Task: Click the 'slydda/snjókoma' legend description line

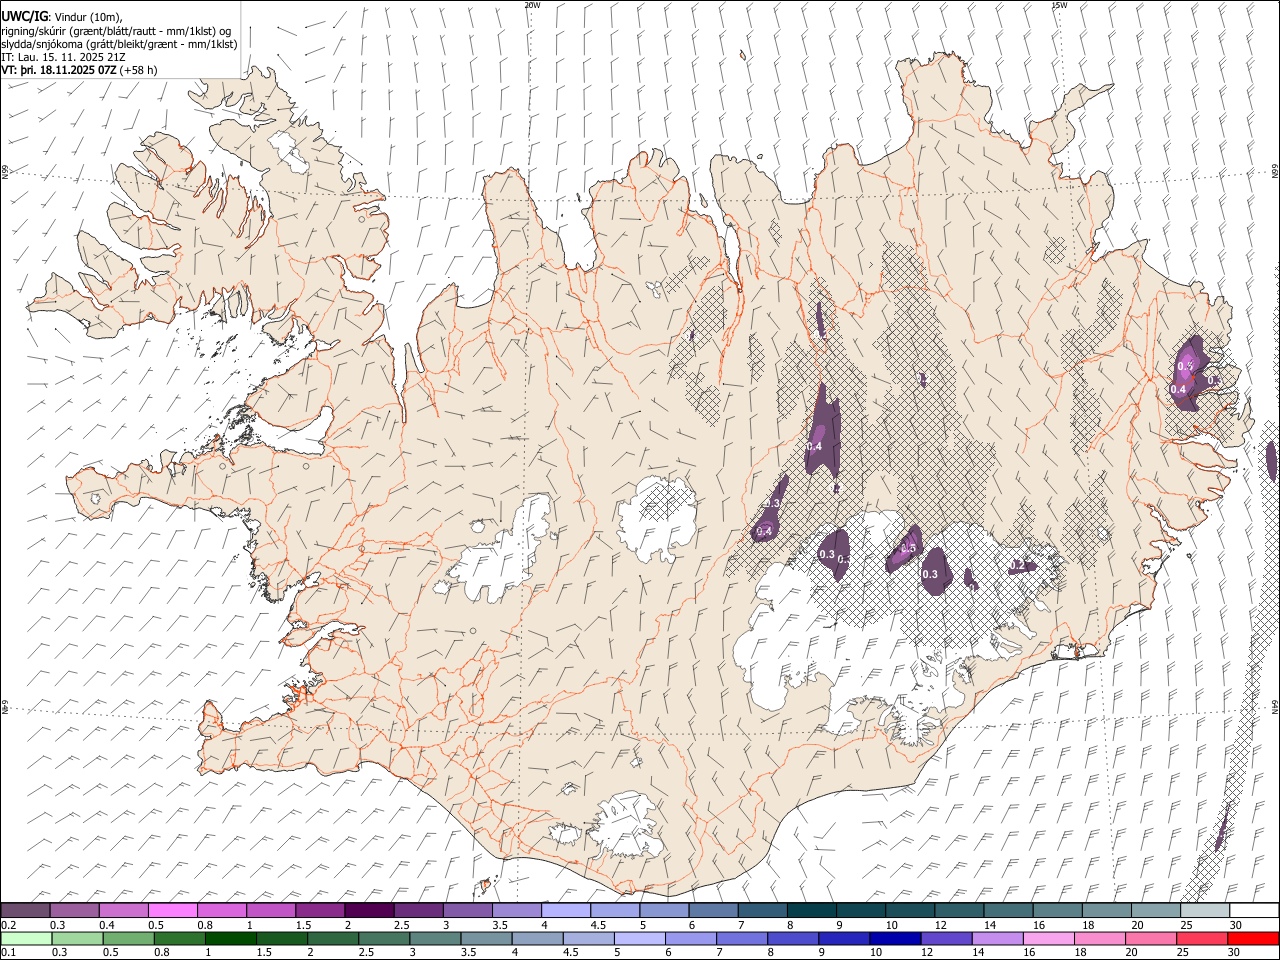Action: 119,44
